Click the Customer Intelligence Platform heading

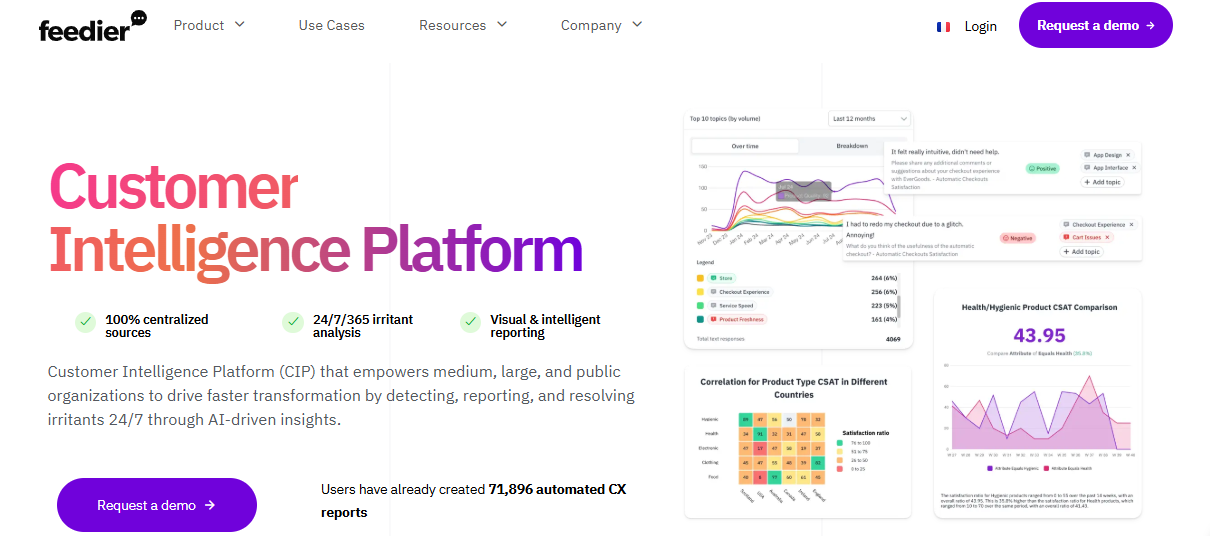tap(315, 218)
